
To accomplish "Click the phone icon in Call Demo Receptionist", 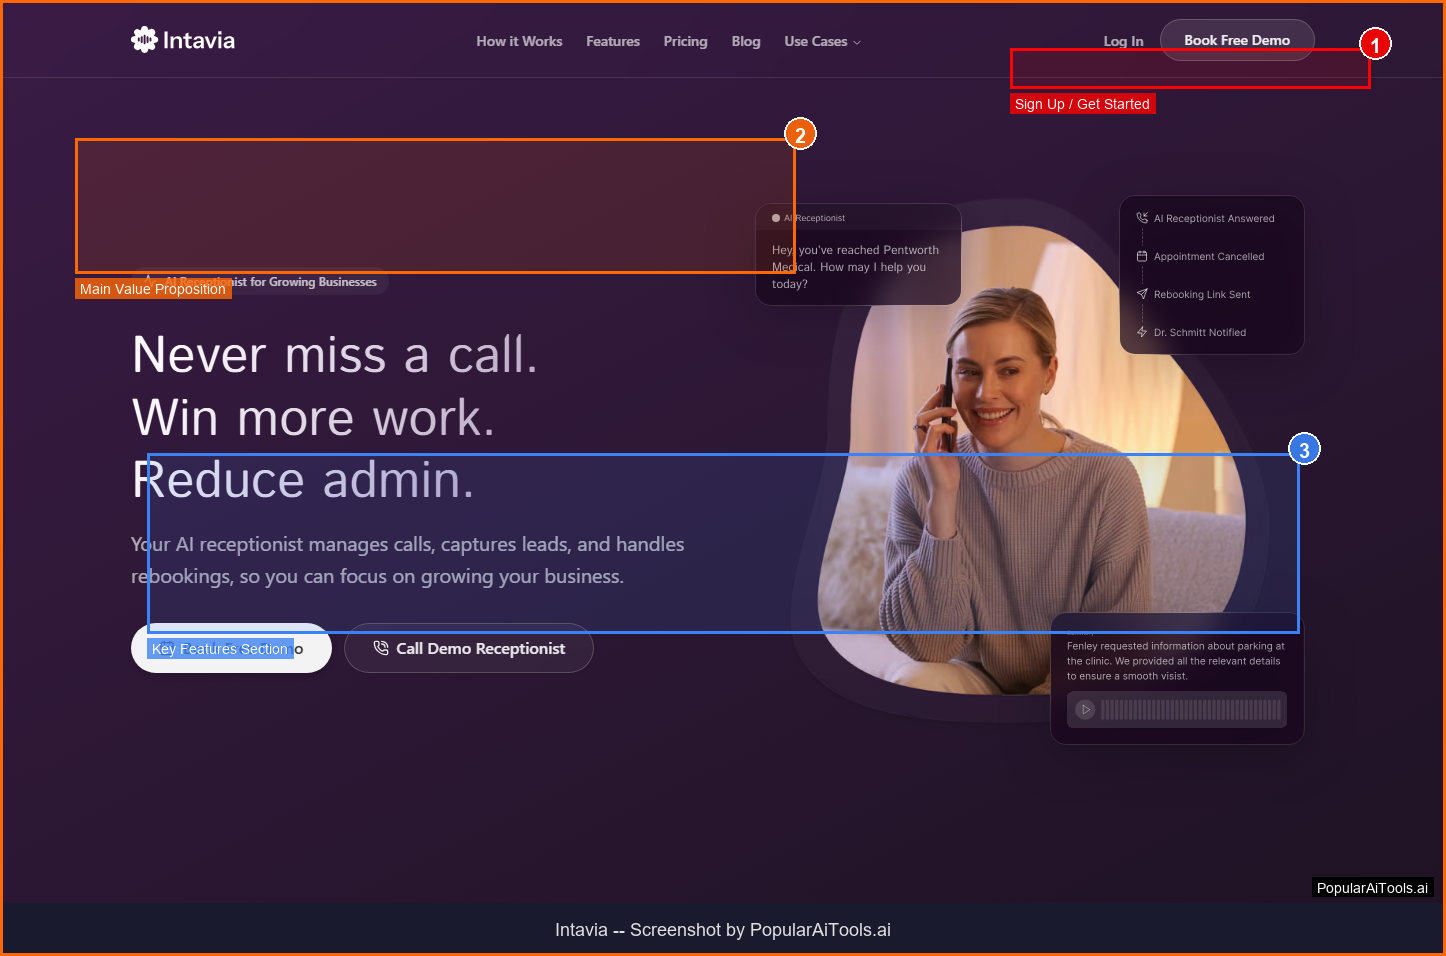I will tap(381, 648).
